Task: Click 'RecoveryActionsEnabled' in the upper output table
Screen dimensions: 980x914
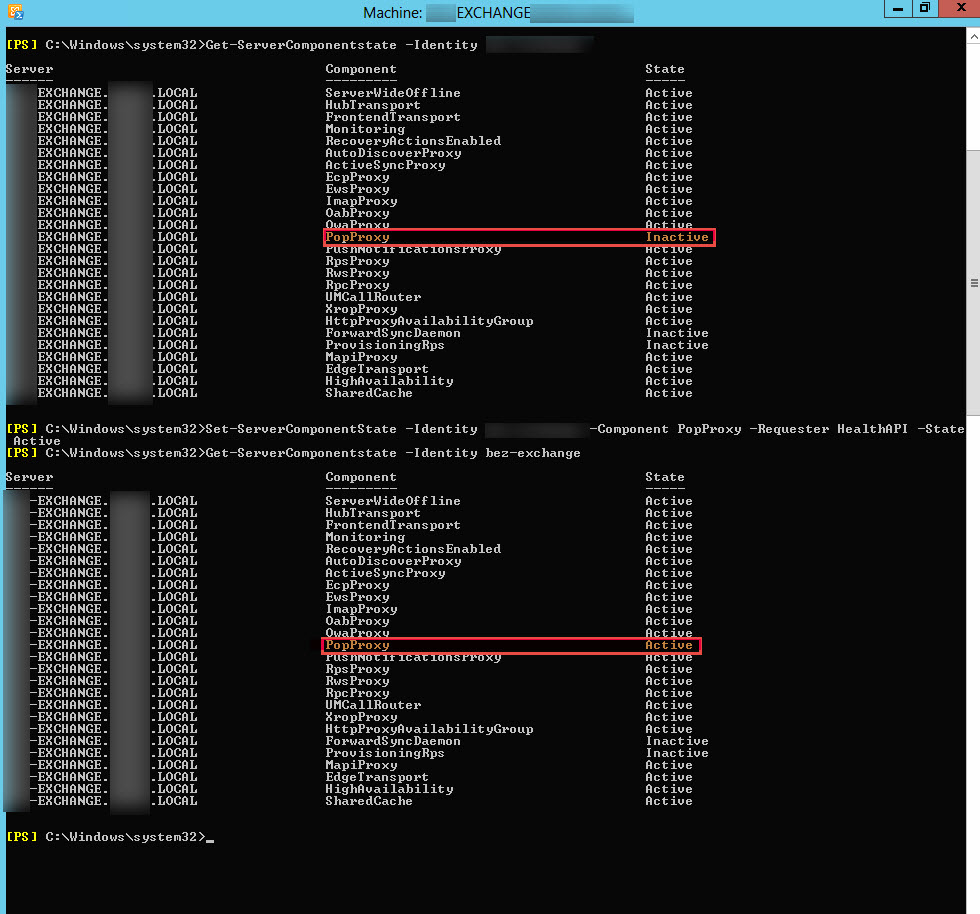Action: [x=413, y=141]
